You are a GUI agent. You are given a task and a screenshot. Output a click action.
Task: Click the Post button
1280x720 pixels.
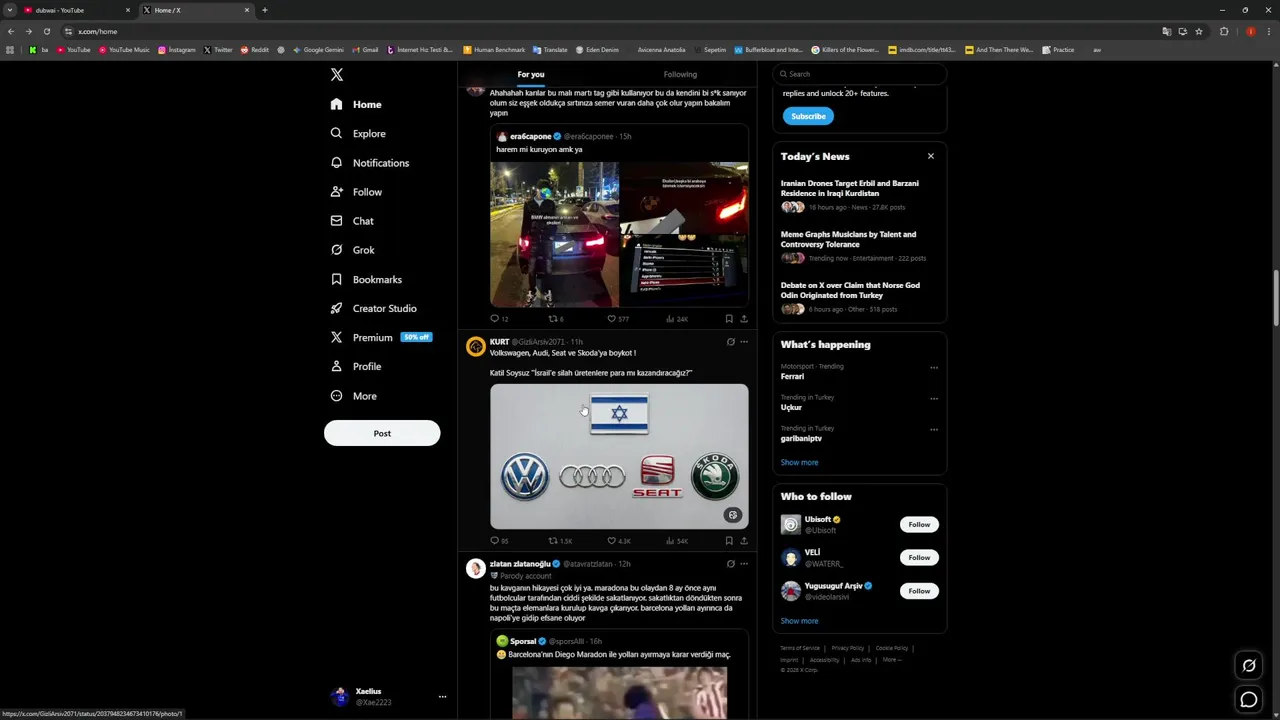pyautogui.click(x=382, y=433)
